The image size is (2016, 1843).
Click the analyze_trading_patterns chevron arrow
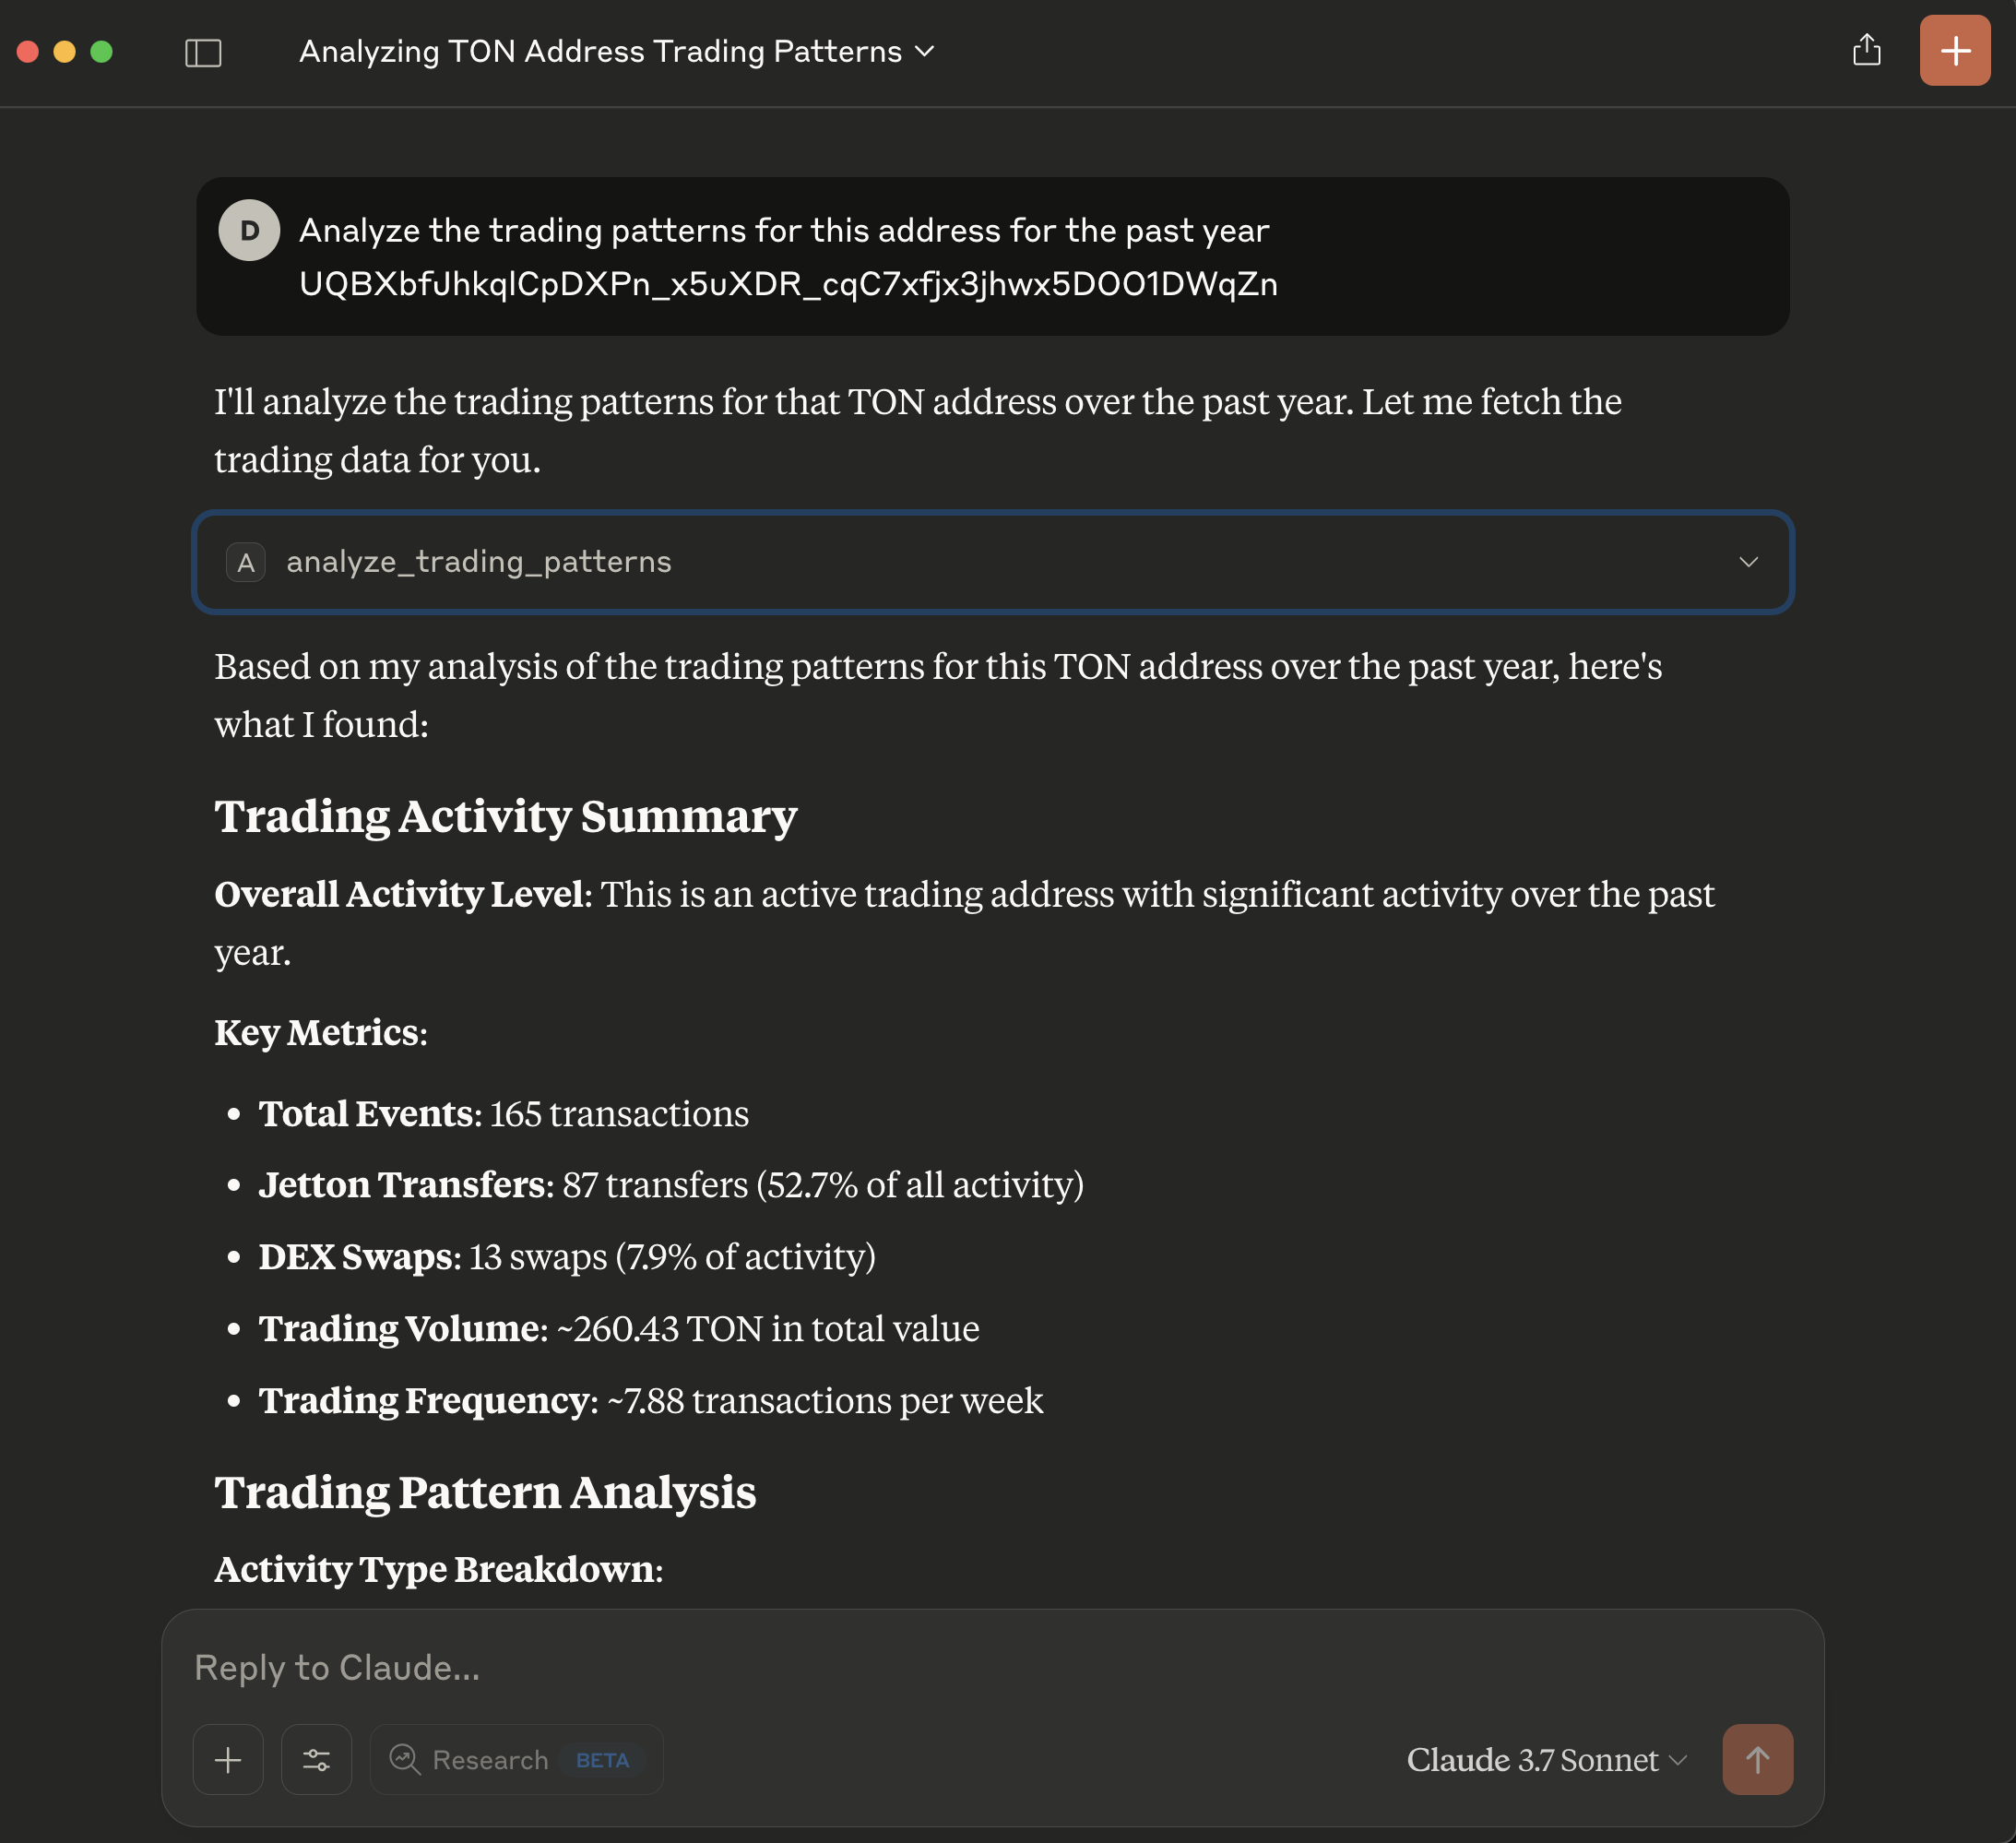1748,562
